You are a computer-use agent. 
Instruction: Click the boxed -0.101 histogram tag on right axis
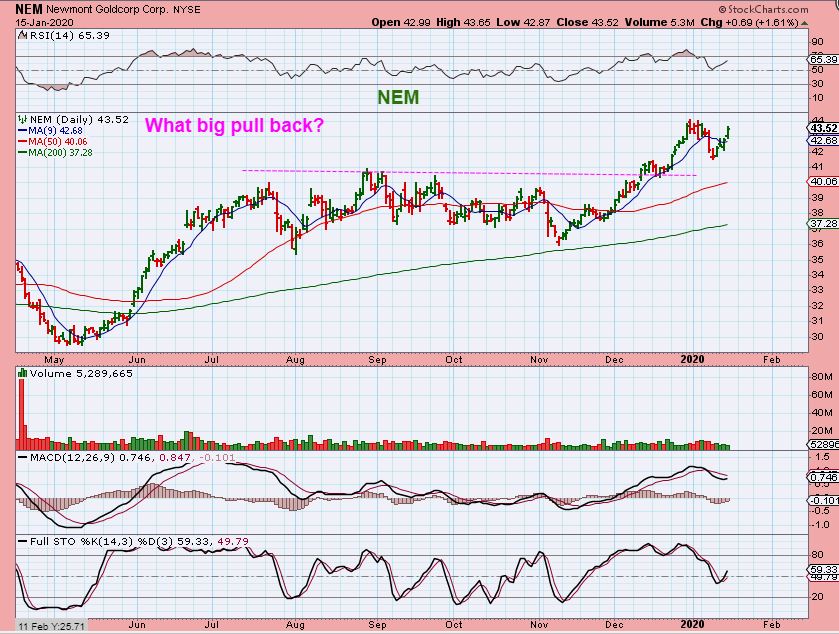pos(822,500)
